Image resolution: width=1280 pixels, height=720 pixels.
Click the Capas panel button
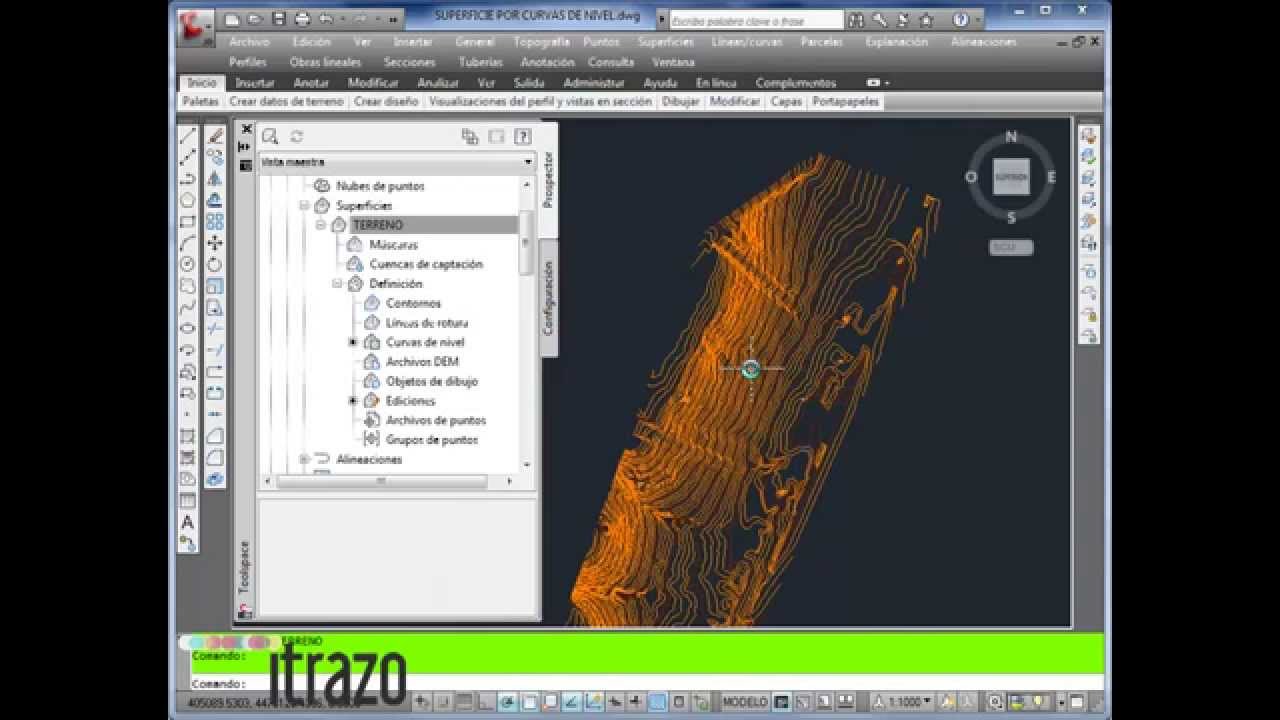tap(787, 102)
